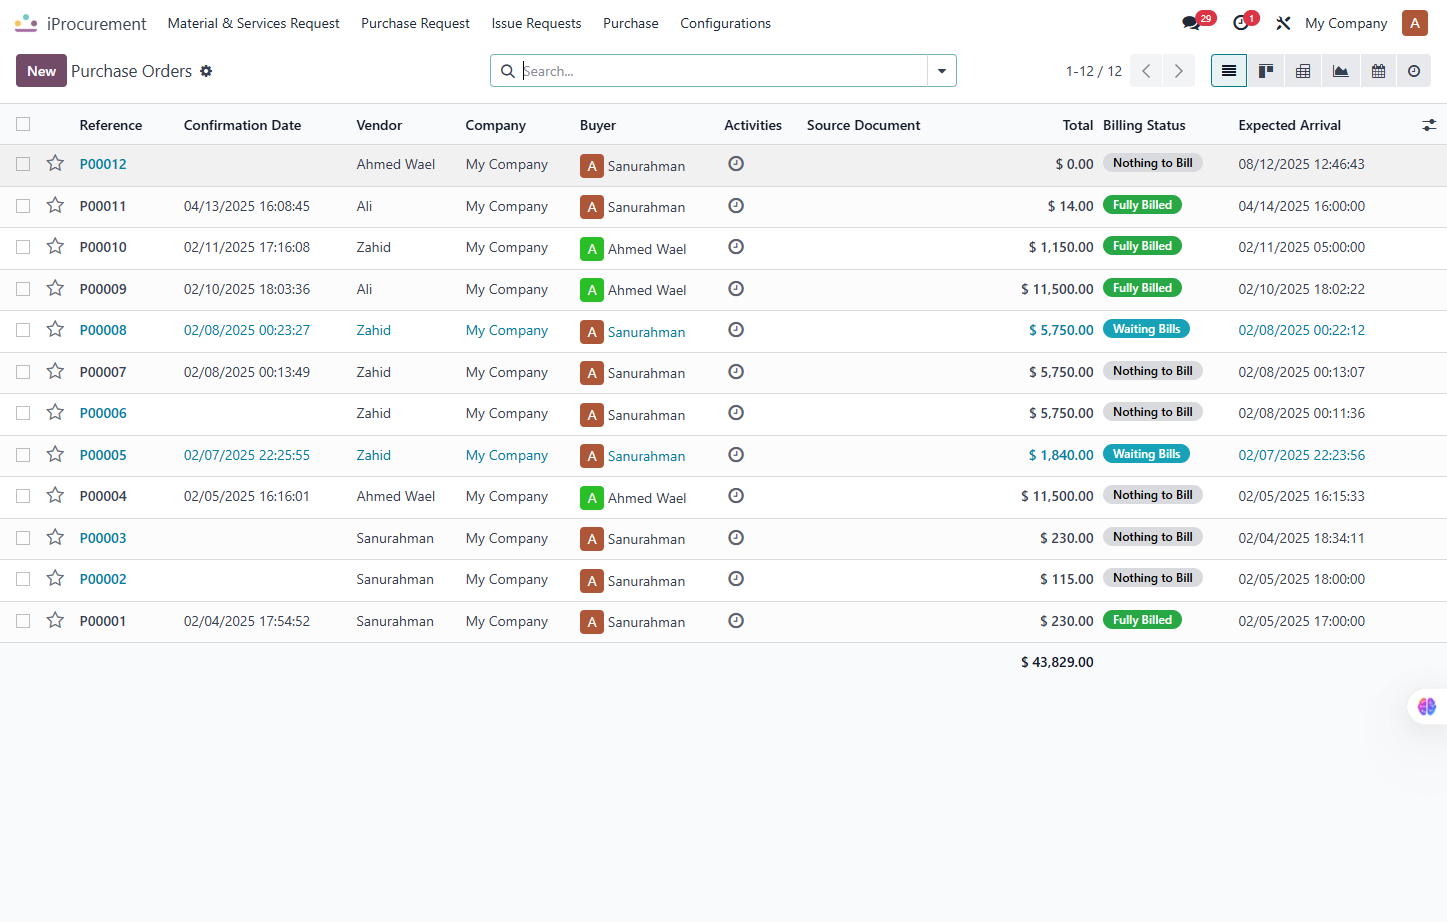Go to the next page of records

click(1179, 71)
